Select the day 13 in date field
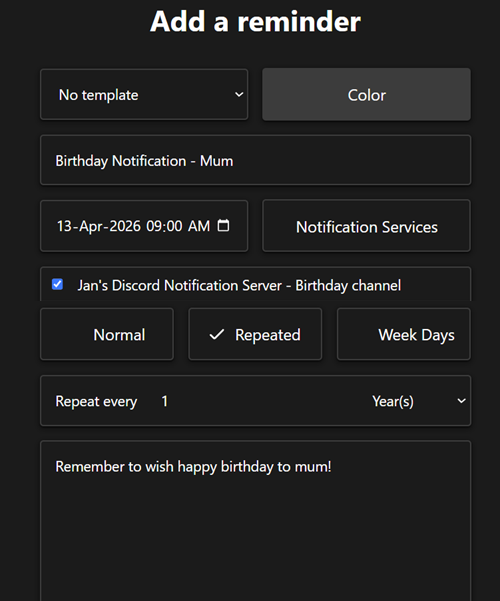Screen dimensions: 500x601 (x=64, y=226)
